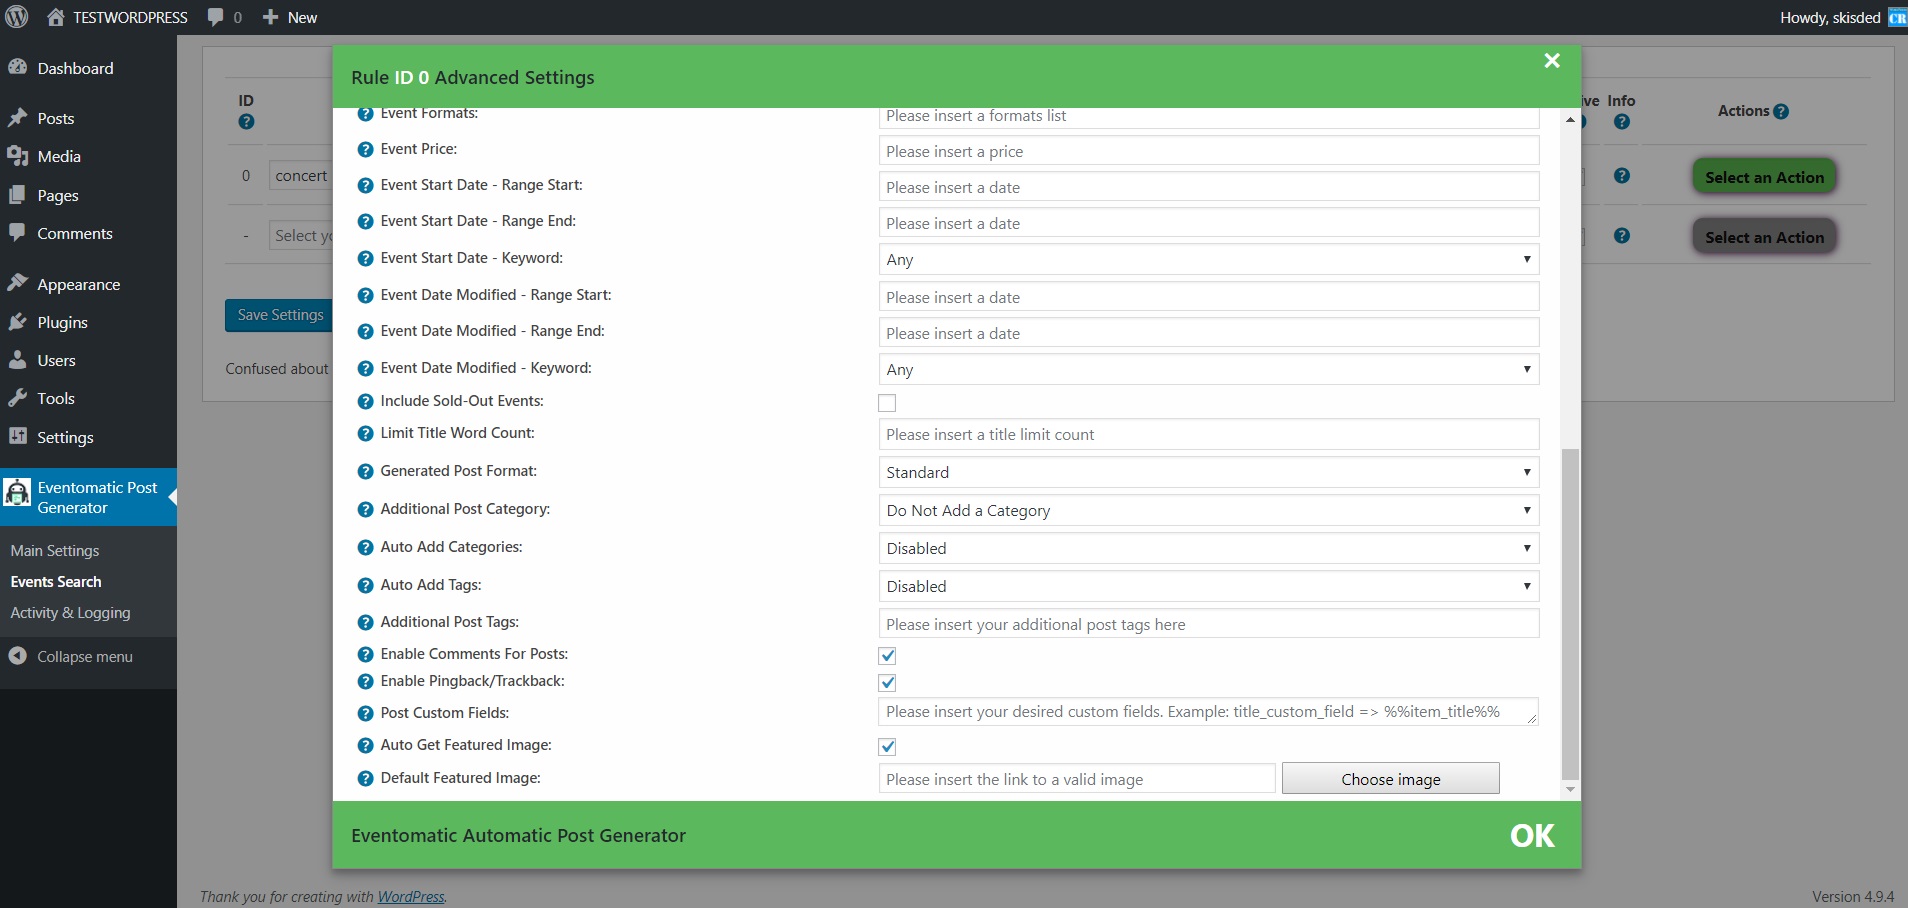Click help icon for Event Date Modified - Range Start
The height and width of the screenshot is (908, 1908).
[365, 296]
